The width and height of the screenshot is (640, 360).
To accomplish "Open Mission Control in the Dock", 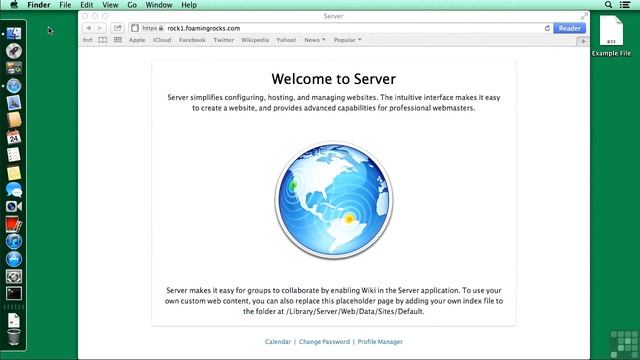I will pyautogui.click(x=14, y=68).
